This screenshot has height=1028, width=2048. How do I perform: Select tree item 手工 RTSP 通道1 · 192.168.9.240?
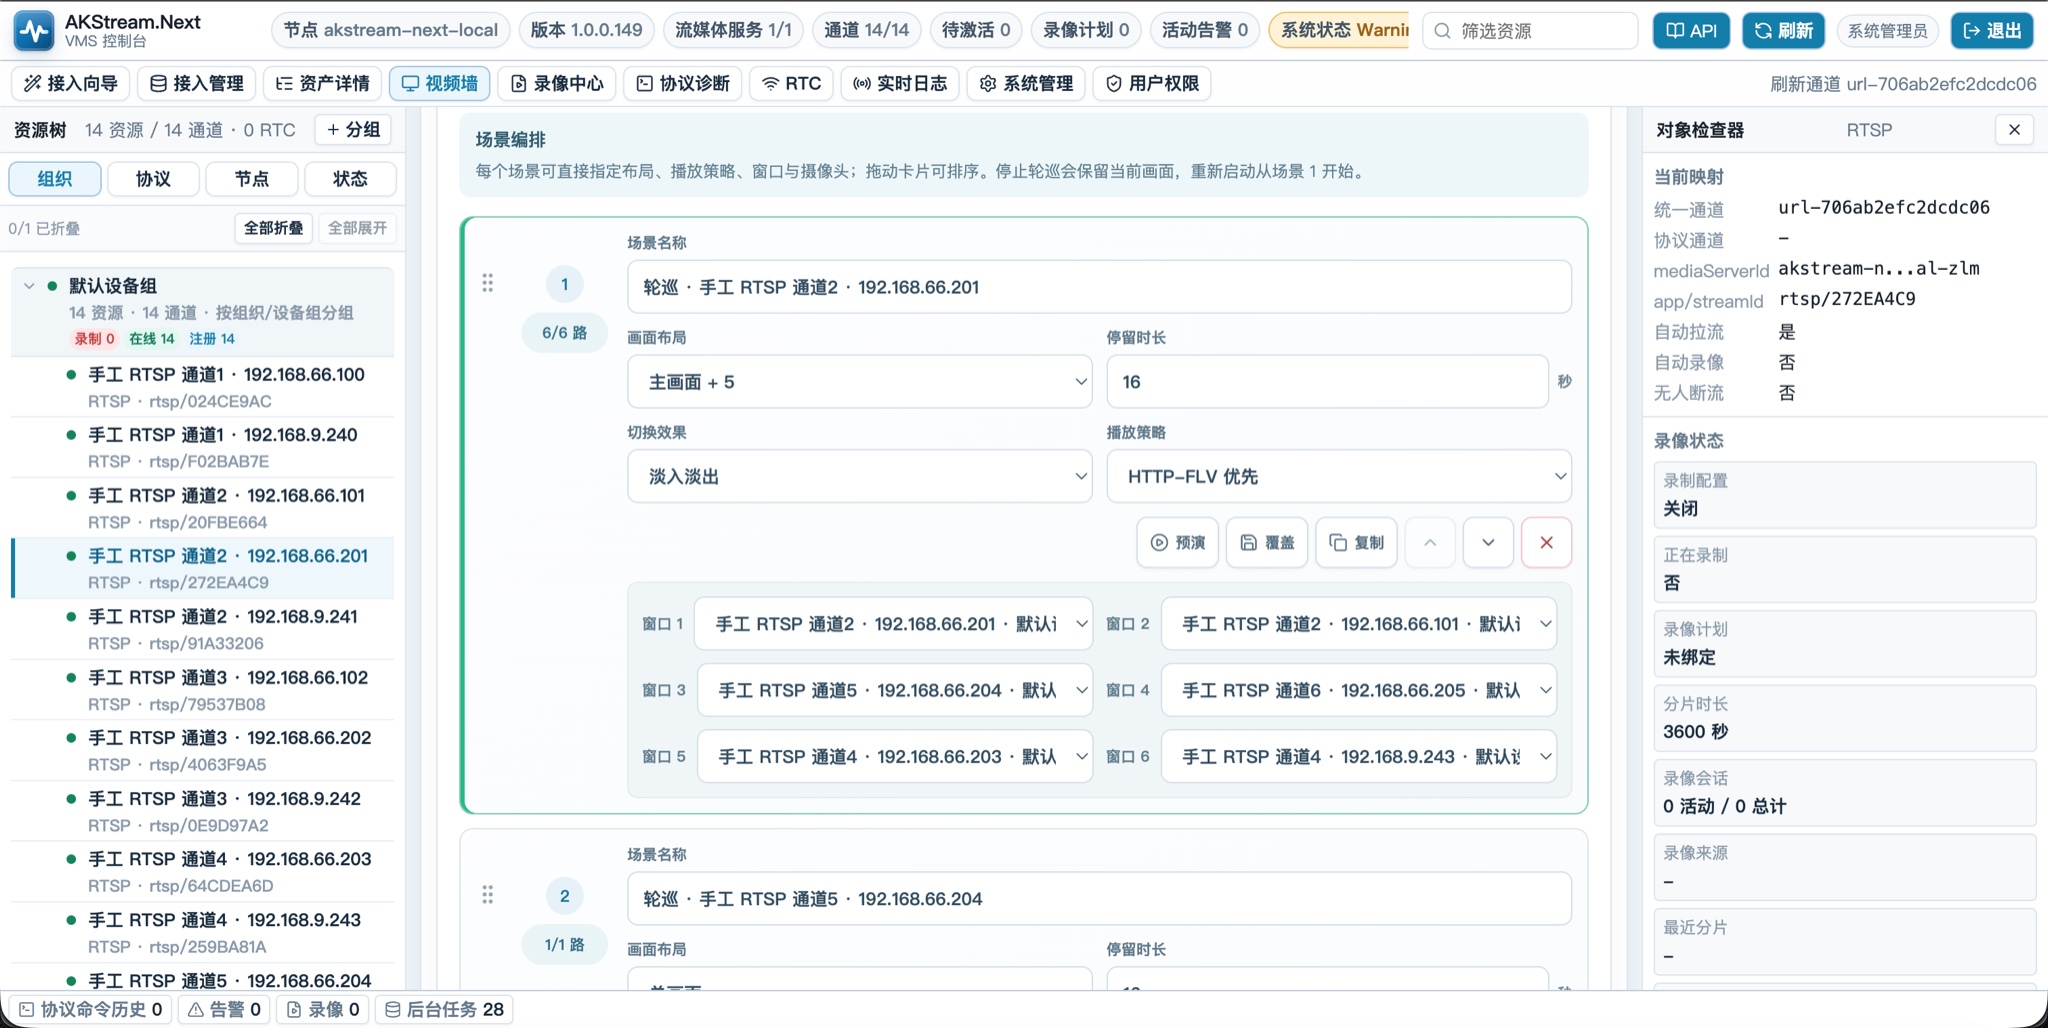pyautogui.click(x=203, y=448)
